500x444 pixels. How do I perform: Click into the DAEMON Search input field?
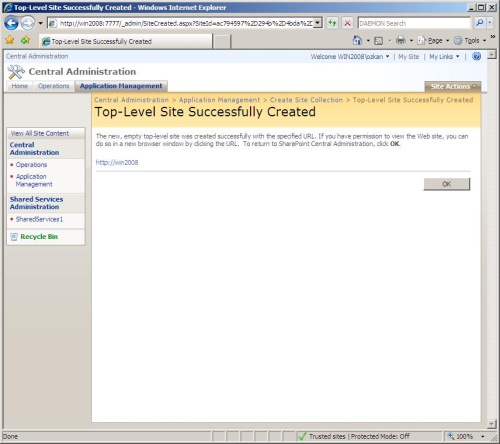414,23
